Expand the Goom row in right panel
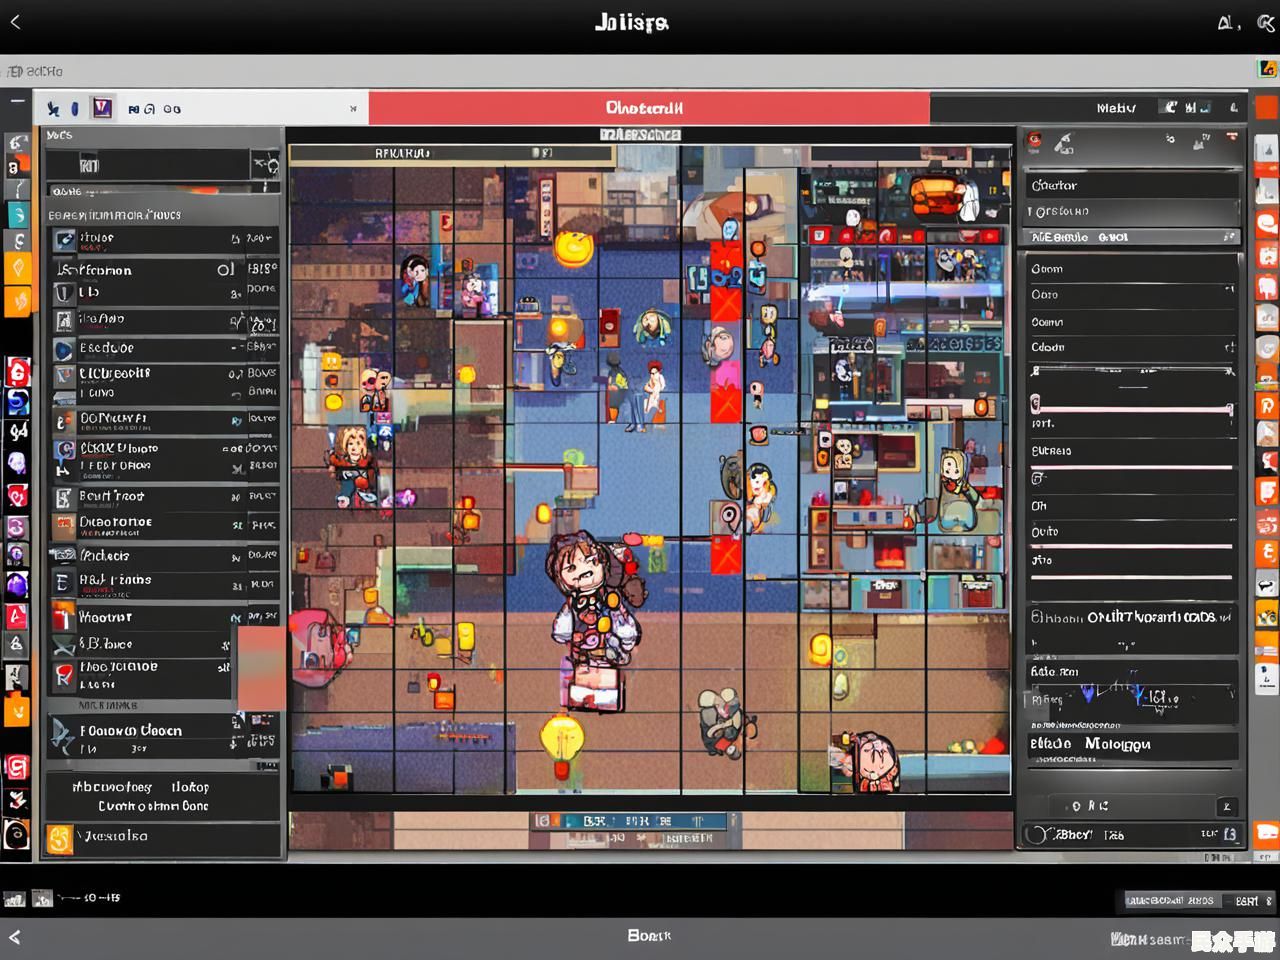 (x=1130, y=269)
